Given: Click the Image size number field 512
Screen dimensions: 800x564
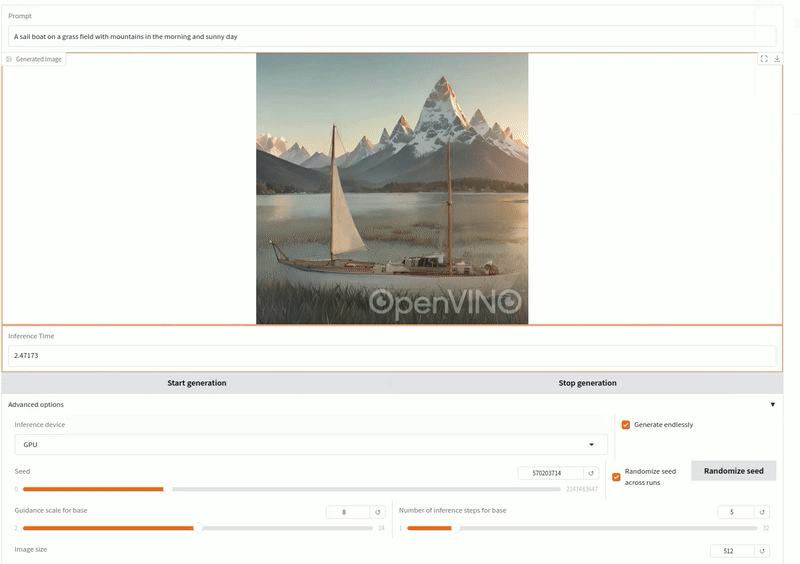Looking at the screenshot, I should 732,551.
